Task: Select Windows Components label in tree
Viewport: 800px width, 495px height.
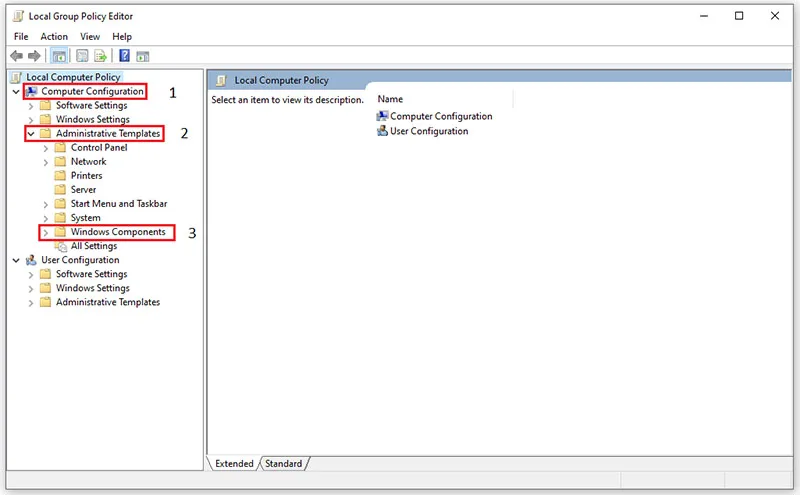Action: (118, 232)
